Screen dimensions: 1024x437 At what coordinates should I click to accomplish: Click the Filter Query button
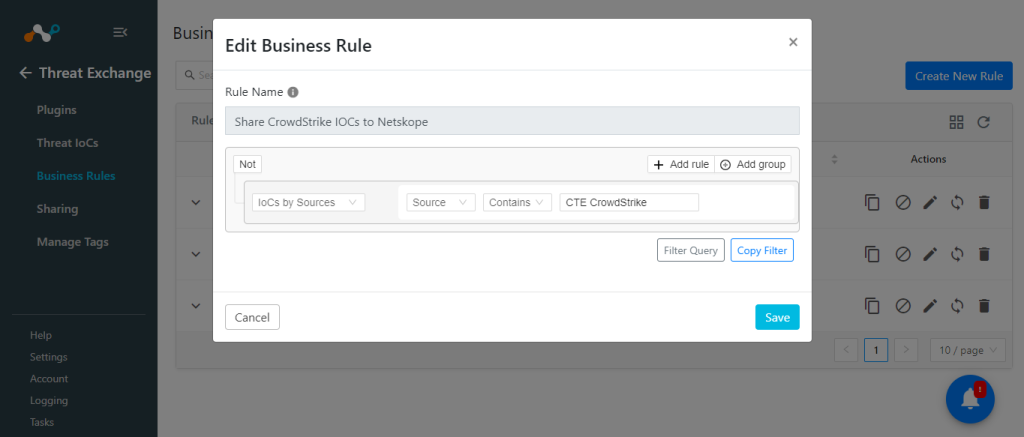(690, 250)
